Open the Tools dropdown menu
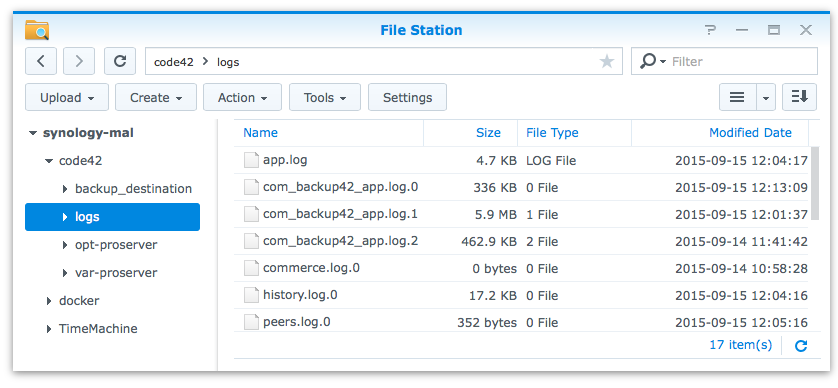838x388 pixels. [x=325, y=97]
